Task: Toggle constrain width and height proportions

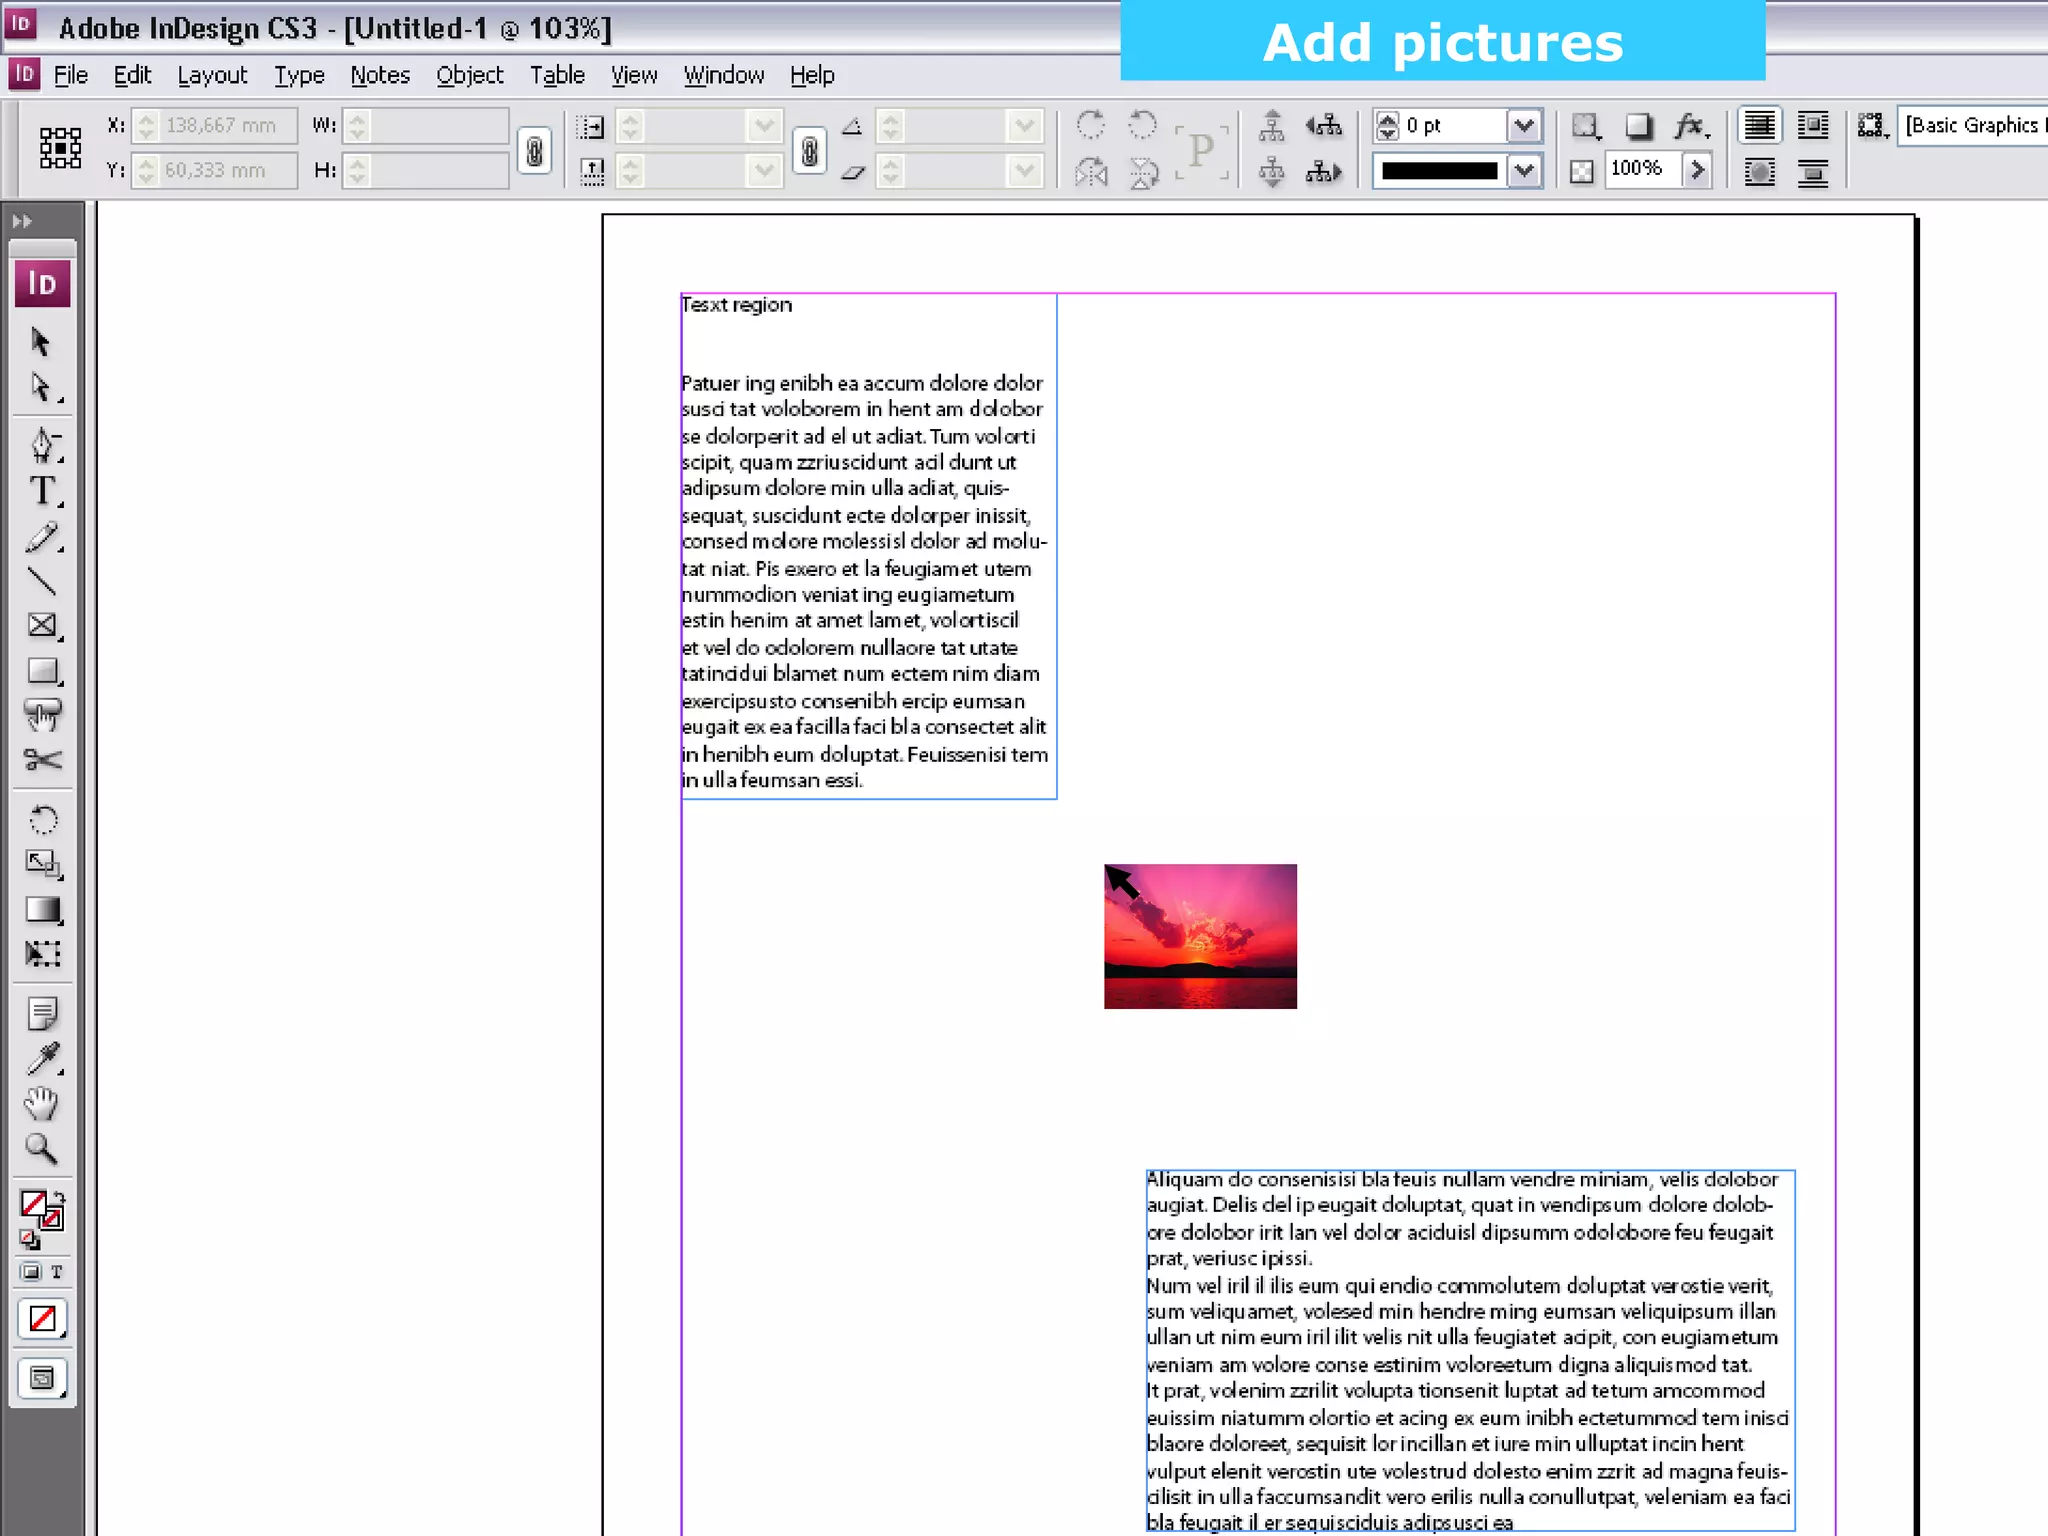Action: coord(535,151)
